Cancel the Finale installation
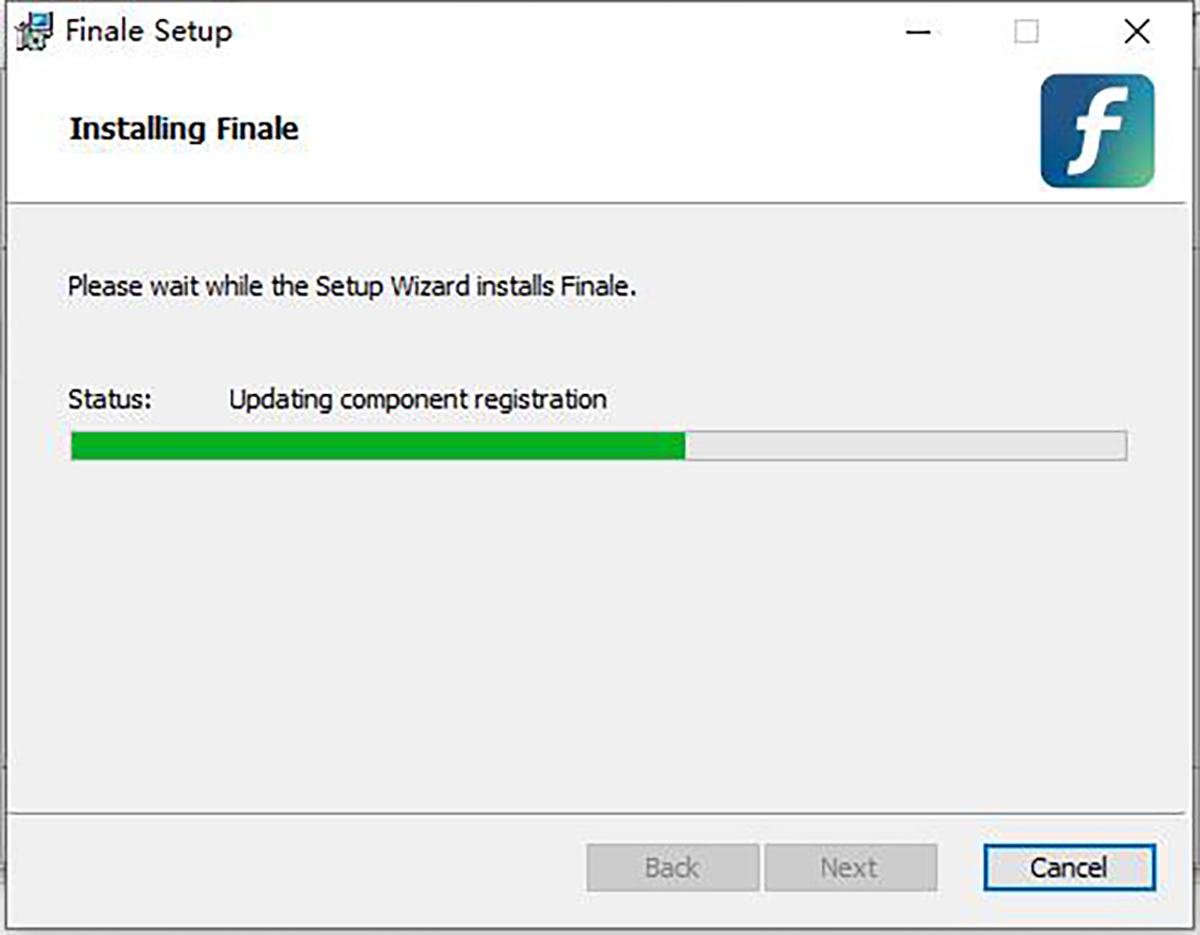This screenshot has height=935, width=1200. [x=1068, y=867]
